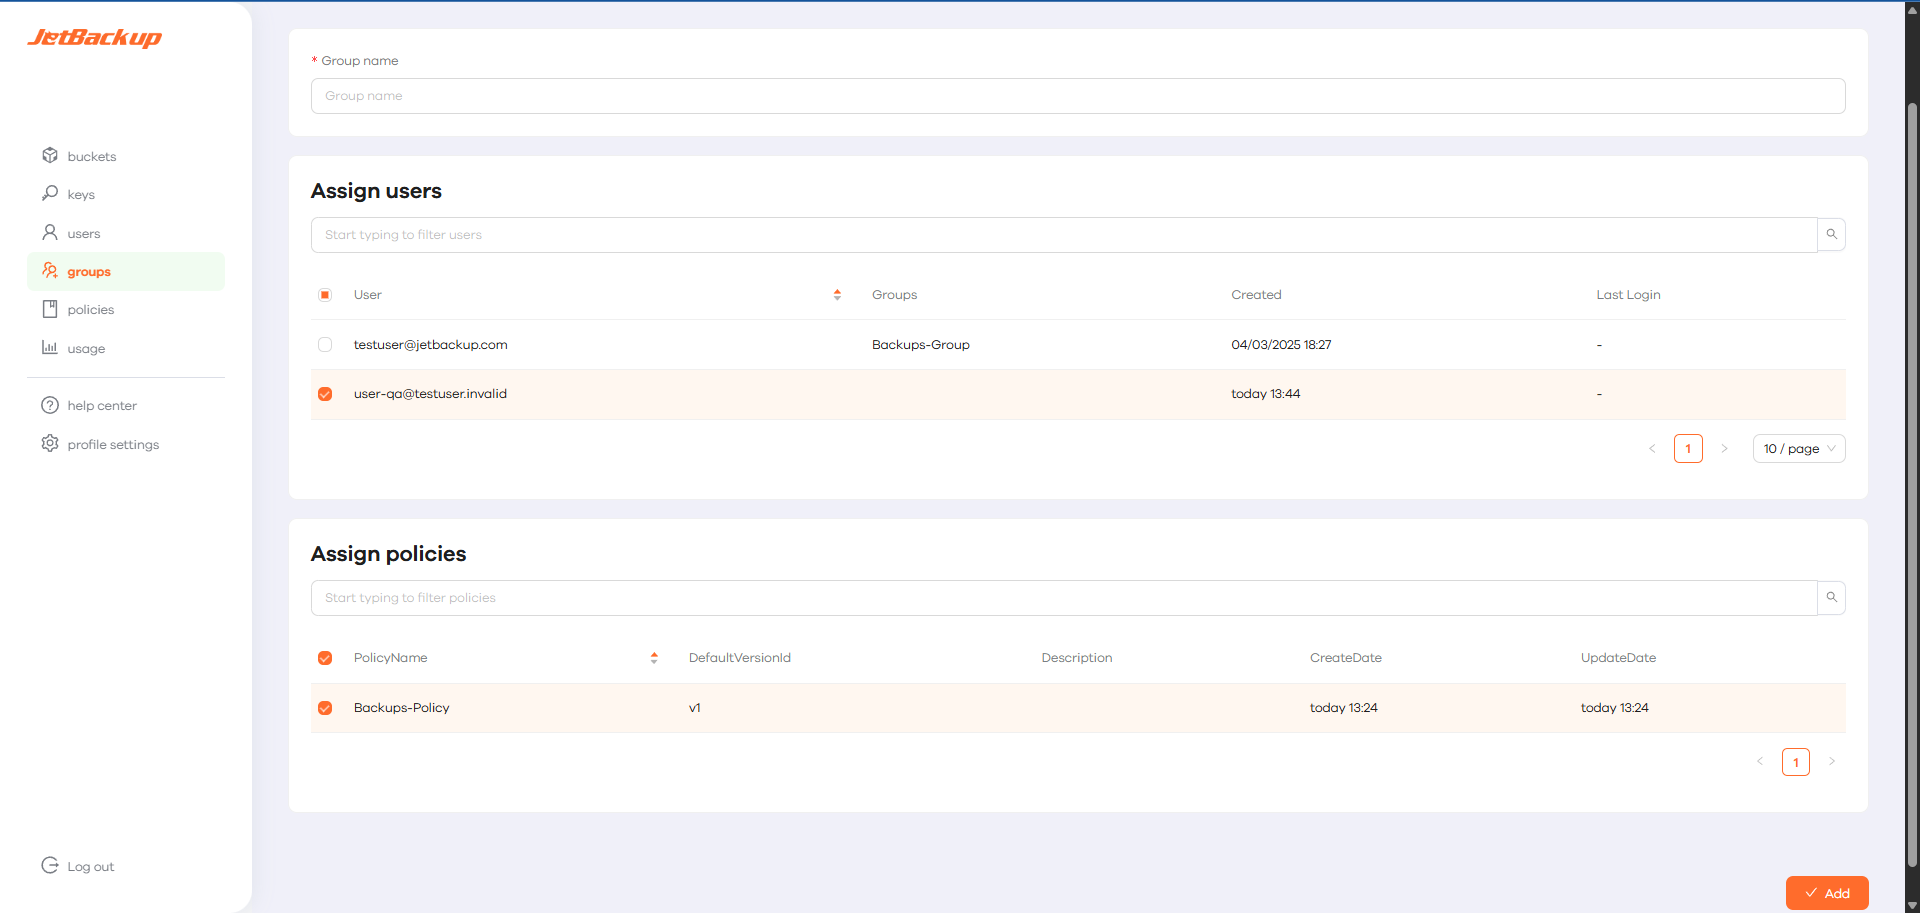Click the groups icon in sidebar

coord(50,270)
